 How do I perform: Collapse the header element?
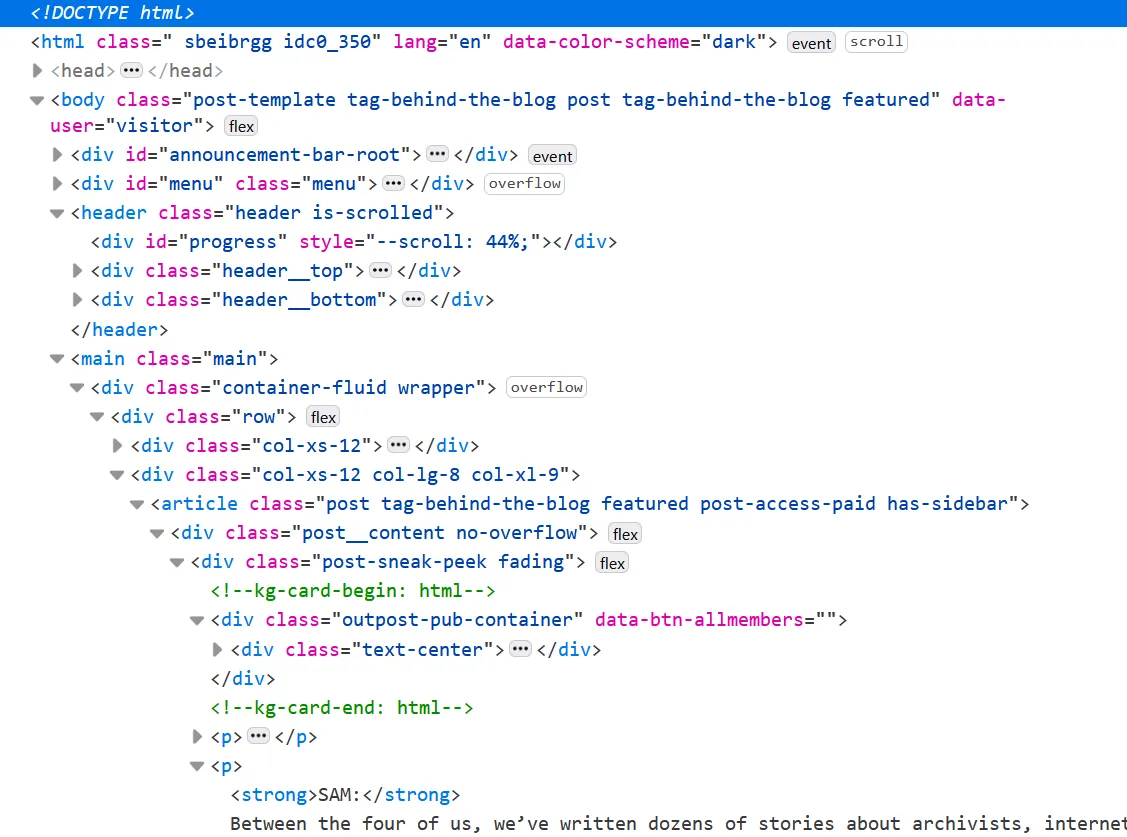click(57, 213)
